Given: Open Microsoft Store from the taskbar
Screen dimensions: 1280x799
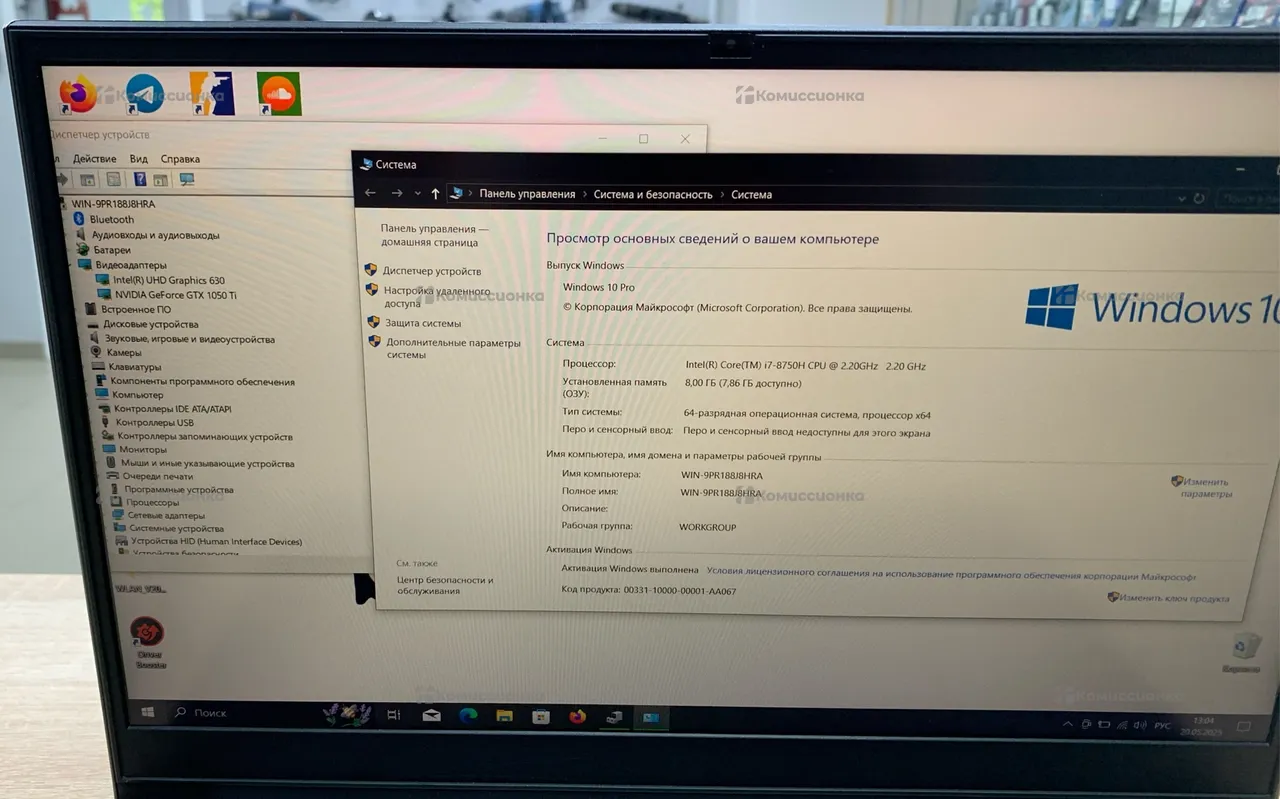Looking at the screenshot, I should pyautogui.click(x=541, y=716).
